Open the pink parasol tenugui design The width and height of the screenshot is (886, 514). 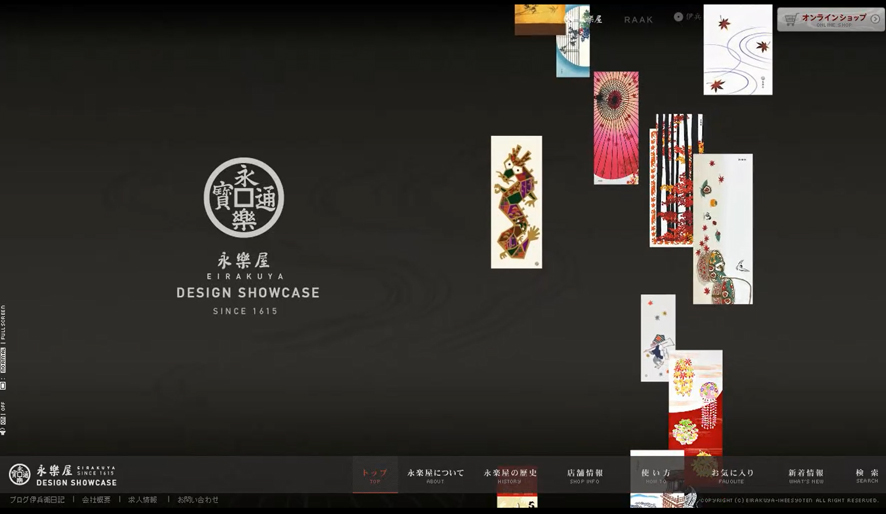616,128
